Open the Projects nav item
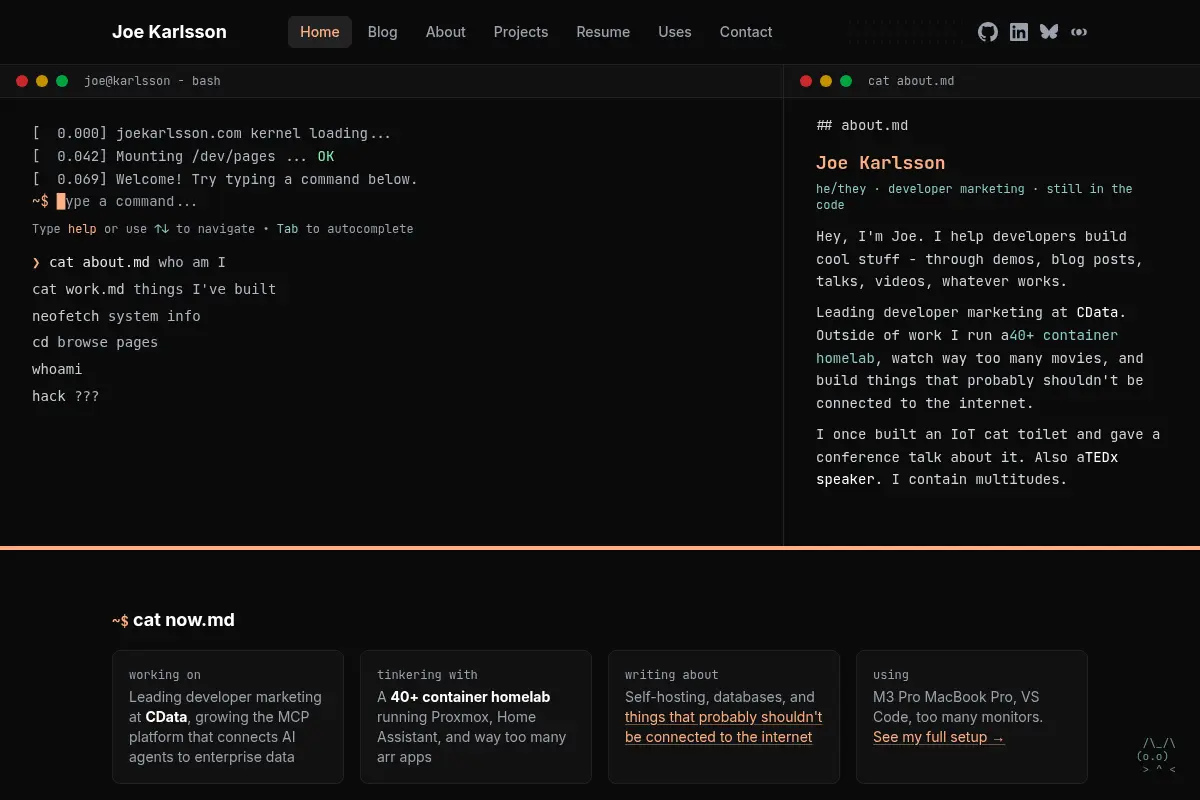Viewport: 1200px width, 800px height. [521, 32]
